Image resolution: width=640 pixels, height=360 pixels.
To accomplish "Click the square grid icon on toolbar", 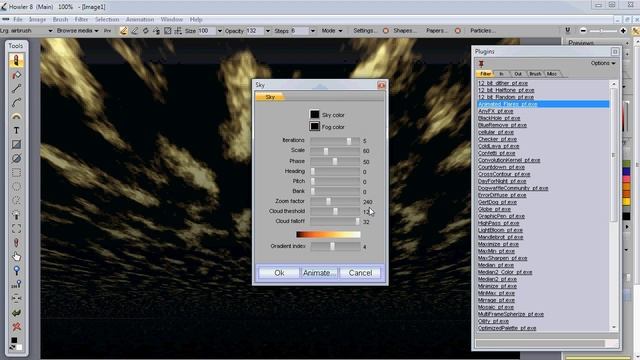I will click(167, 31).
